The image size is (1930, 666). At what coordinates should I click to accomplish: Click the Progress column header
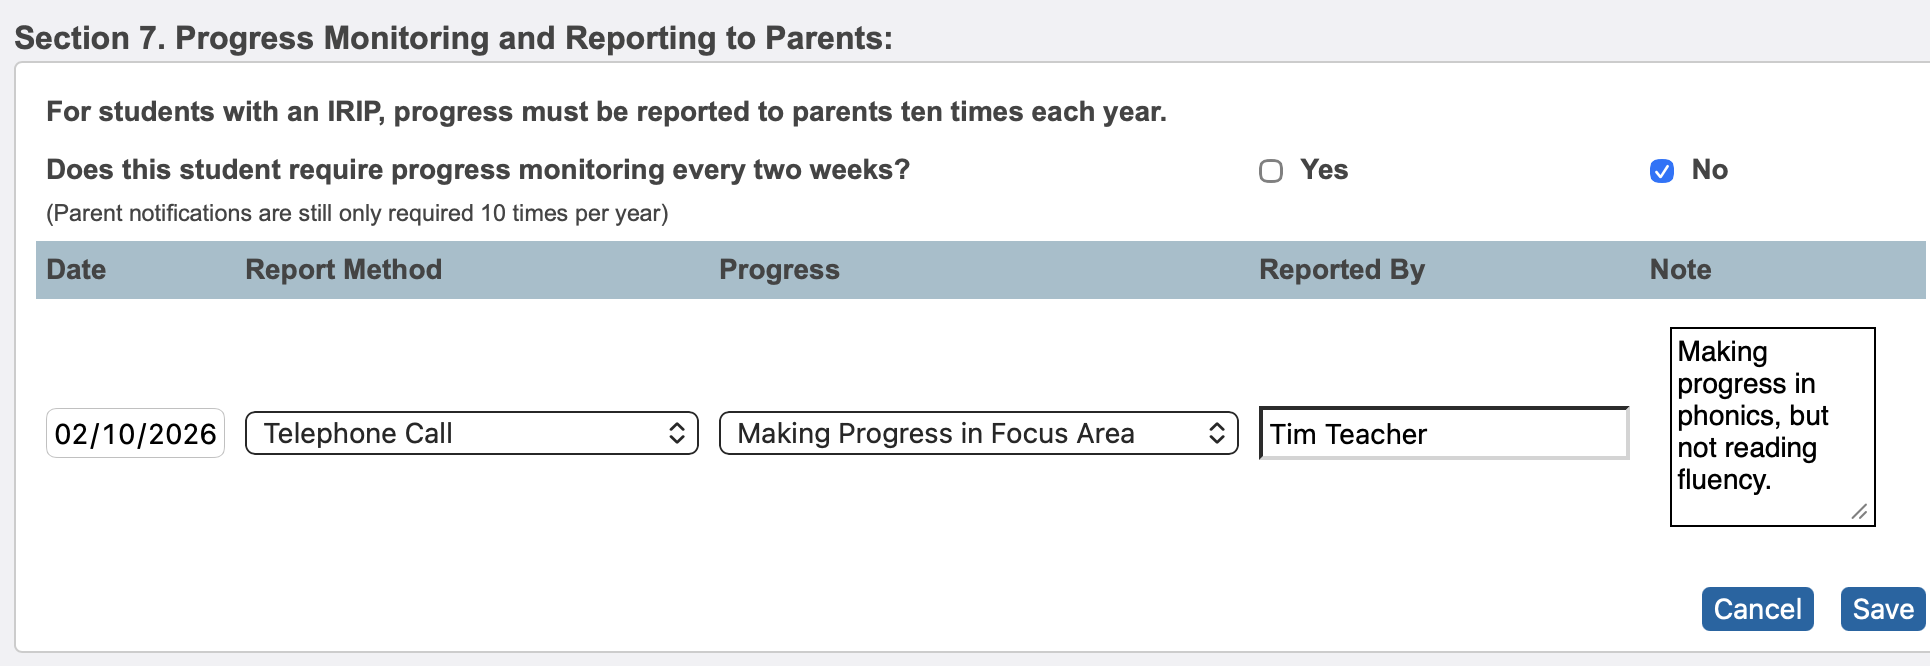[779, 269]
